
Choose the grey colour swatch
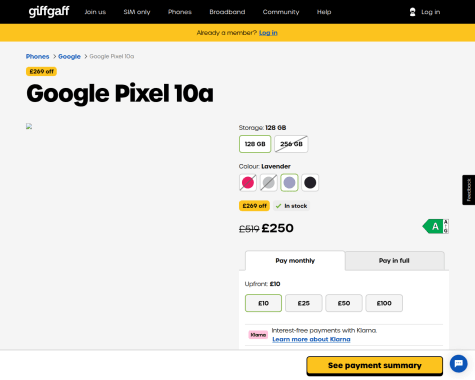point(268,183)
